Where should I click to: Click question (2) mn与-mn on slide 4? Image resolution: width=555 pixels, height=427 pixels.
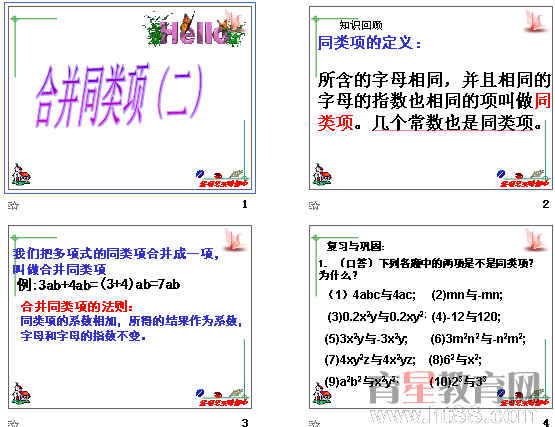467,295
